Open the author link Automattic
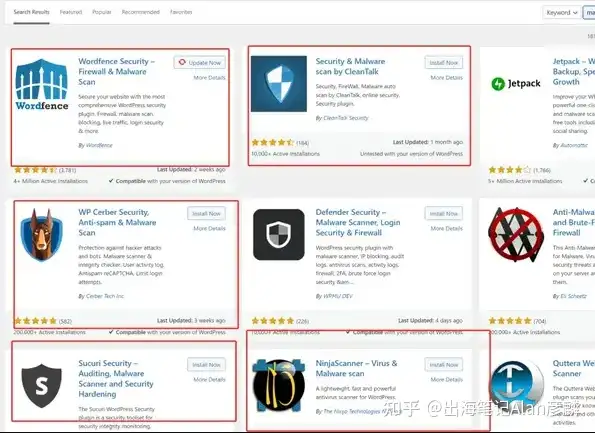Viewport: 595px width, 433px height. 574,145
